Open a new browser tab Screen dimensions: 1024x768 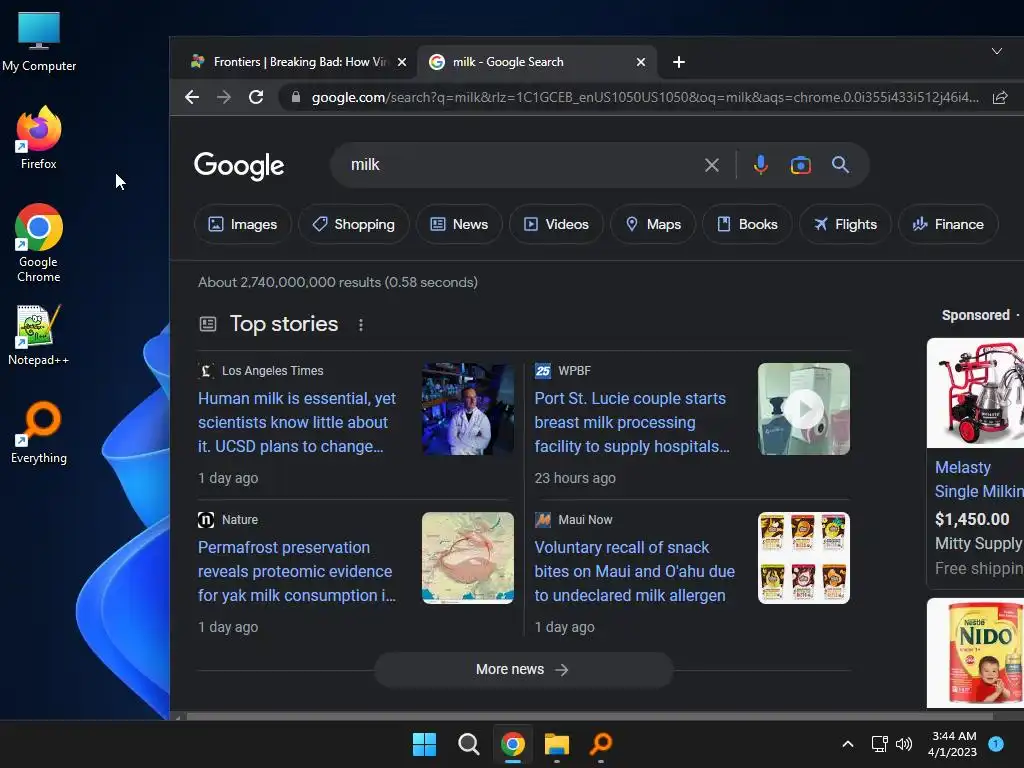(x=679, y=62)
